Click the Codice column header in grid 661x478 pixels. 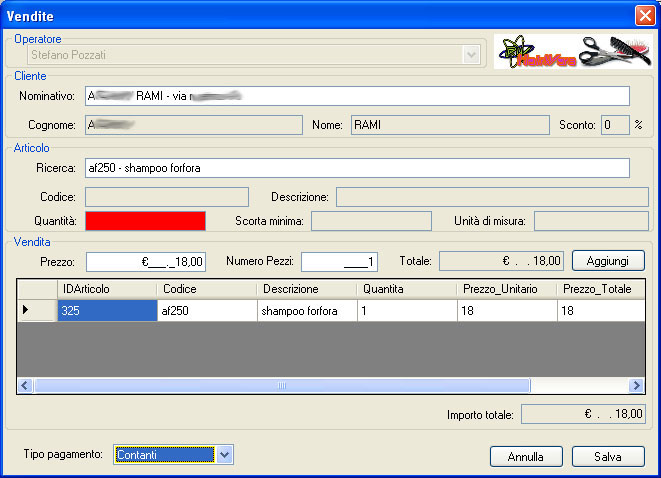click(207, 289)
